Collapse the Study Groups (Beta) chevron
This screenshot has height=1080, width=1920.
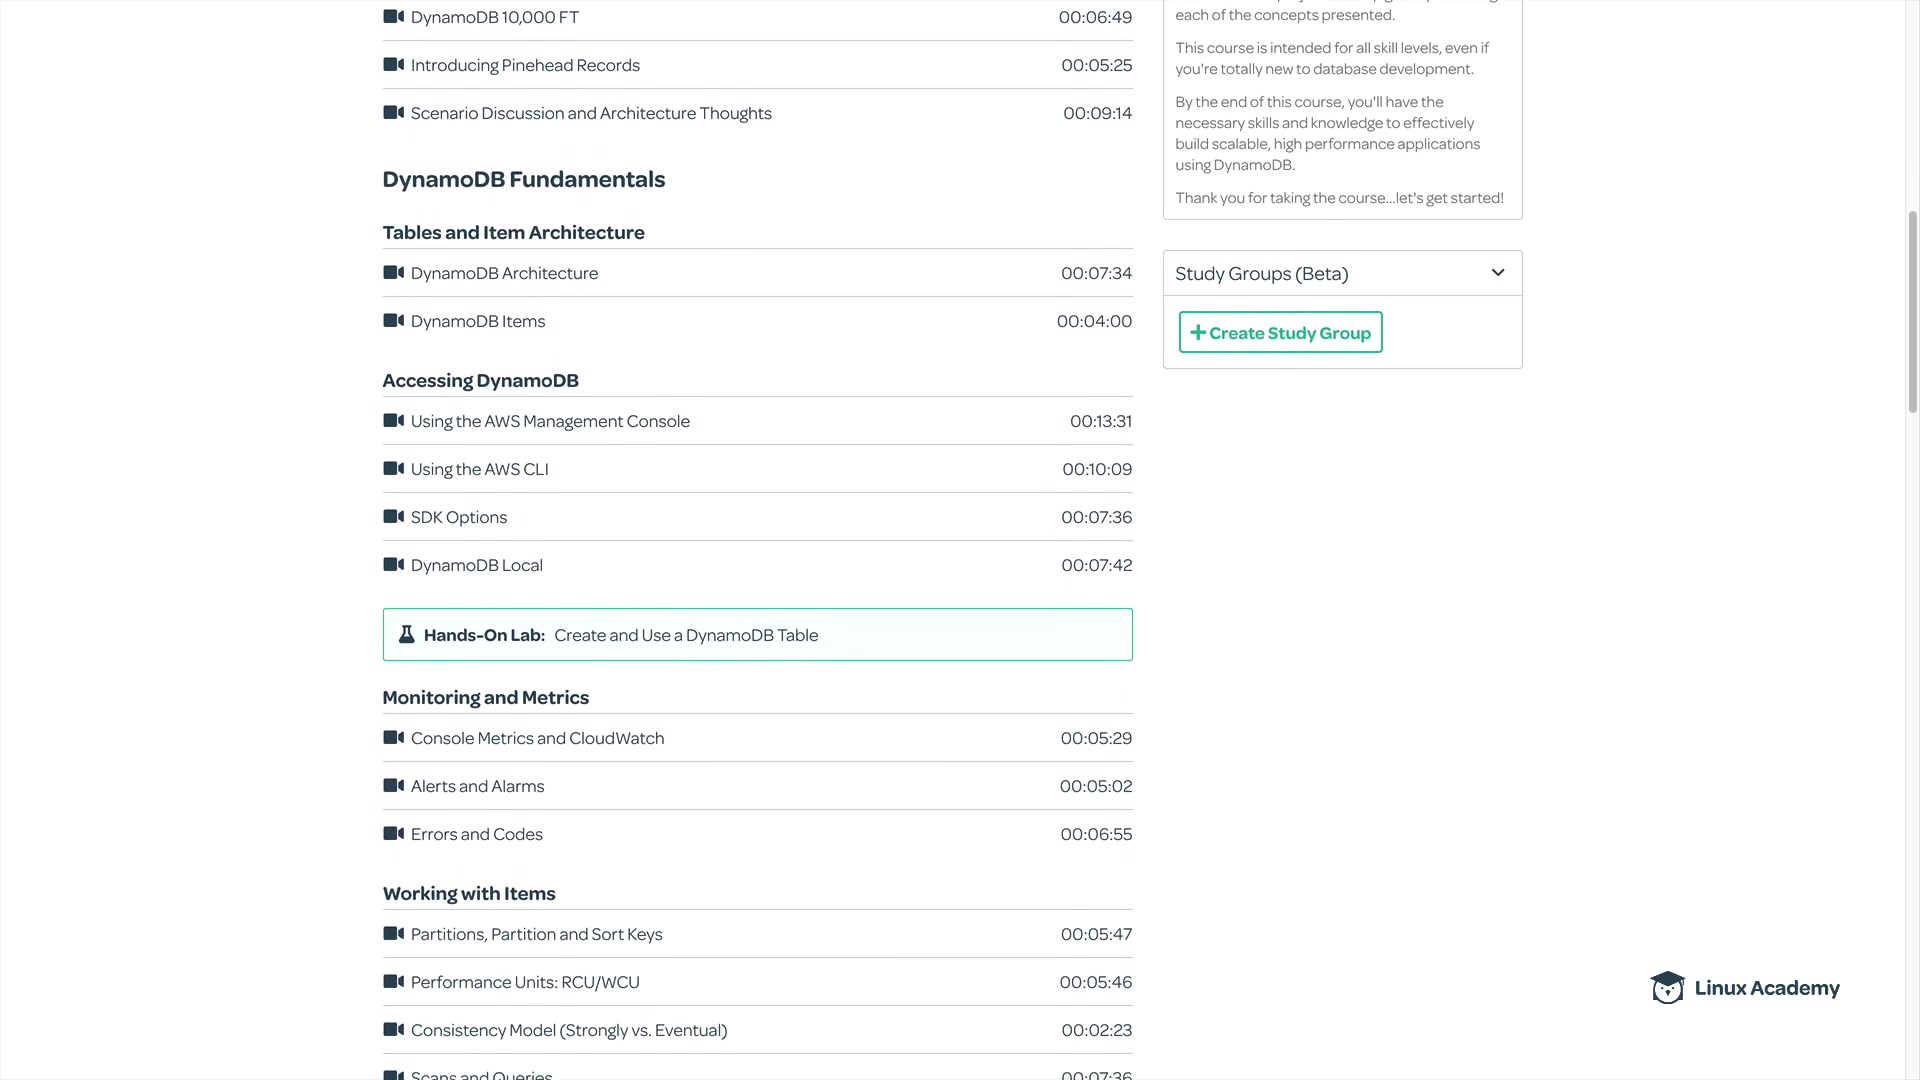pos(1497,273)
